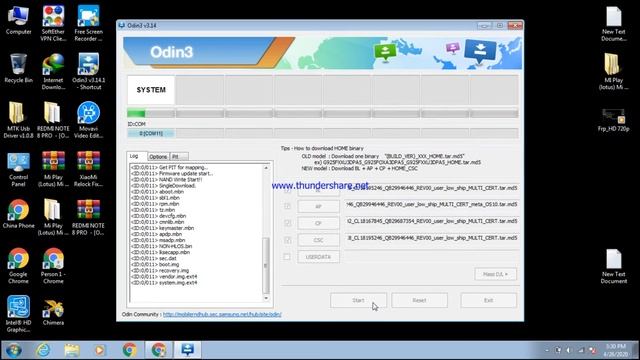The image size is (640, 360).
Task: Click log line 'recovery.img'
Action: (160, 270)
